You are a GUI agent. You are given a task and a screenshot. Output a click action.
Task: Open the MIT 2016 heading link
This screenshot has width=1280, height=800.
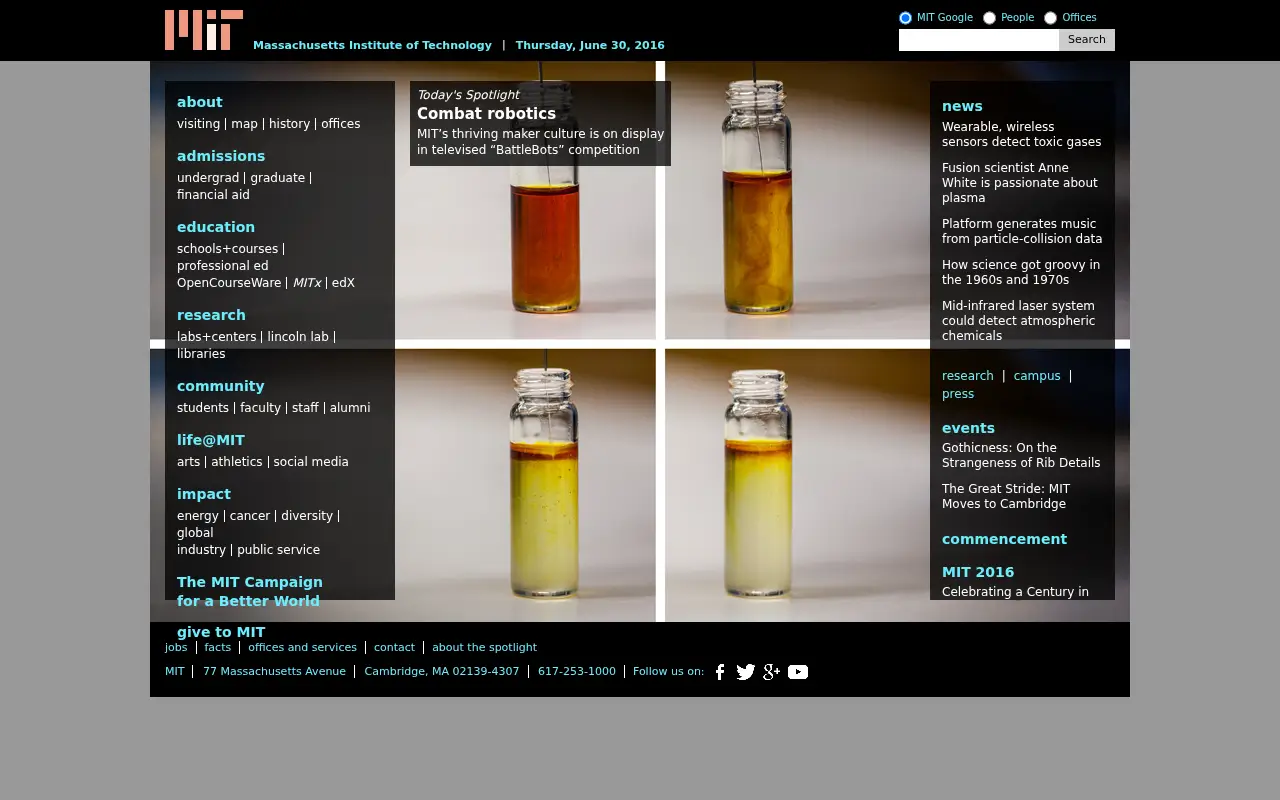tap(978, 572)
